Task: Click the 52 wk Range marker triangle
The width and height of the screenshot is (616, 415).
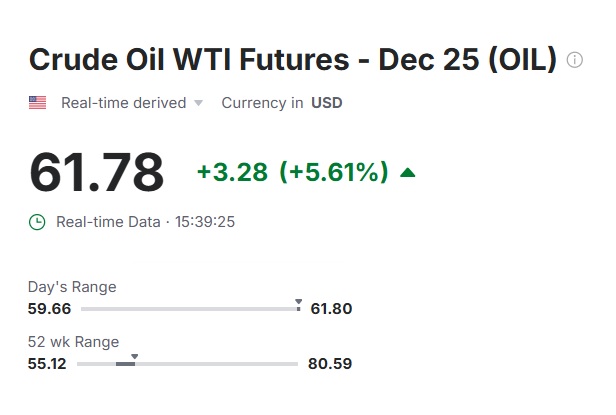Action: 135,356
